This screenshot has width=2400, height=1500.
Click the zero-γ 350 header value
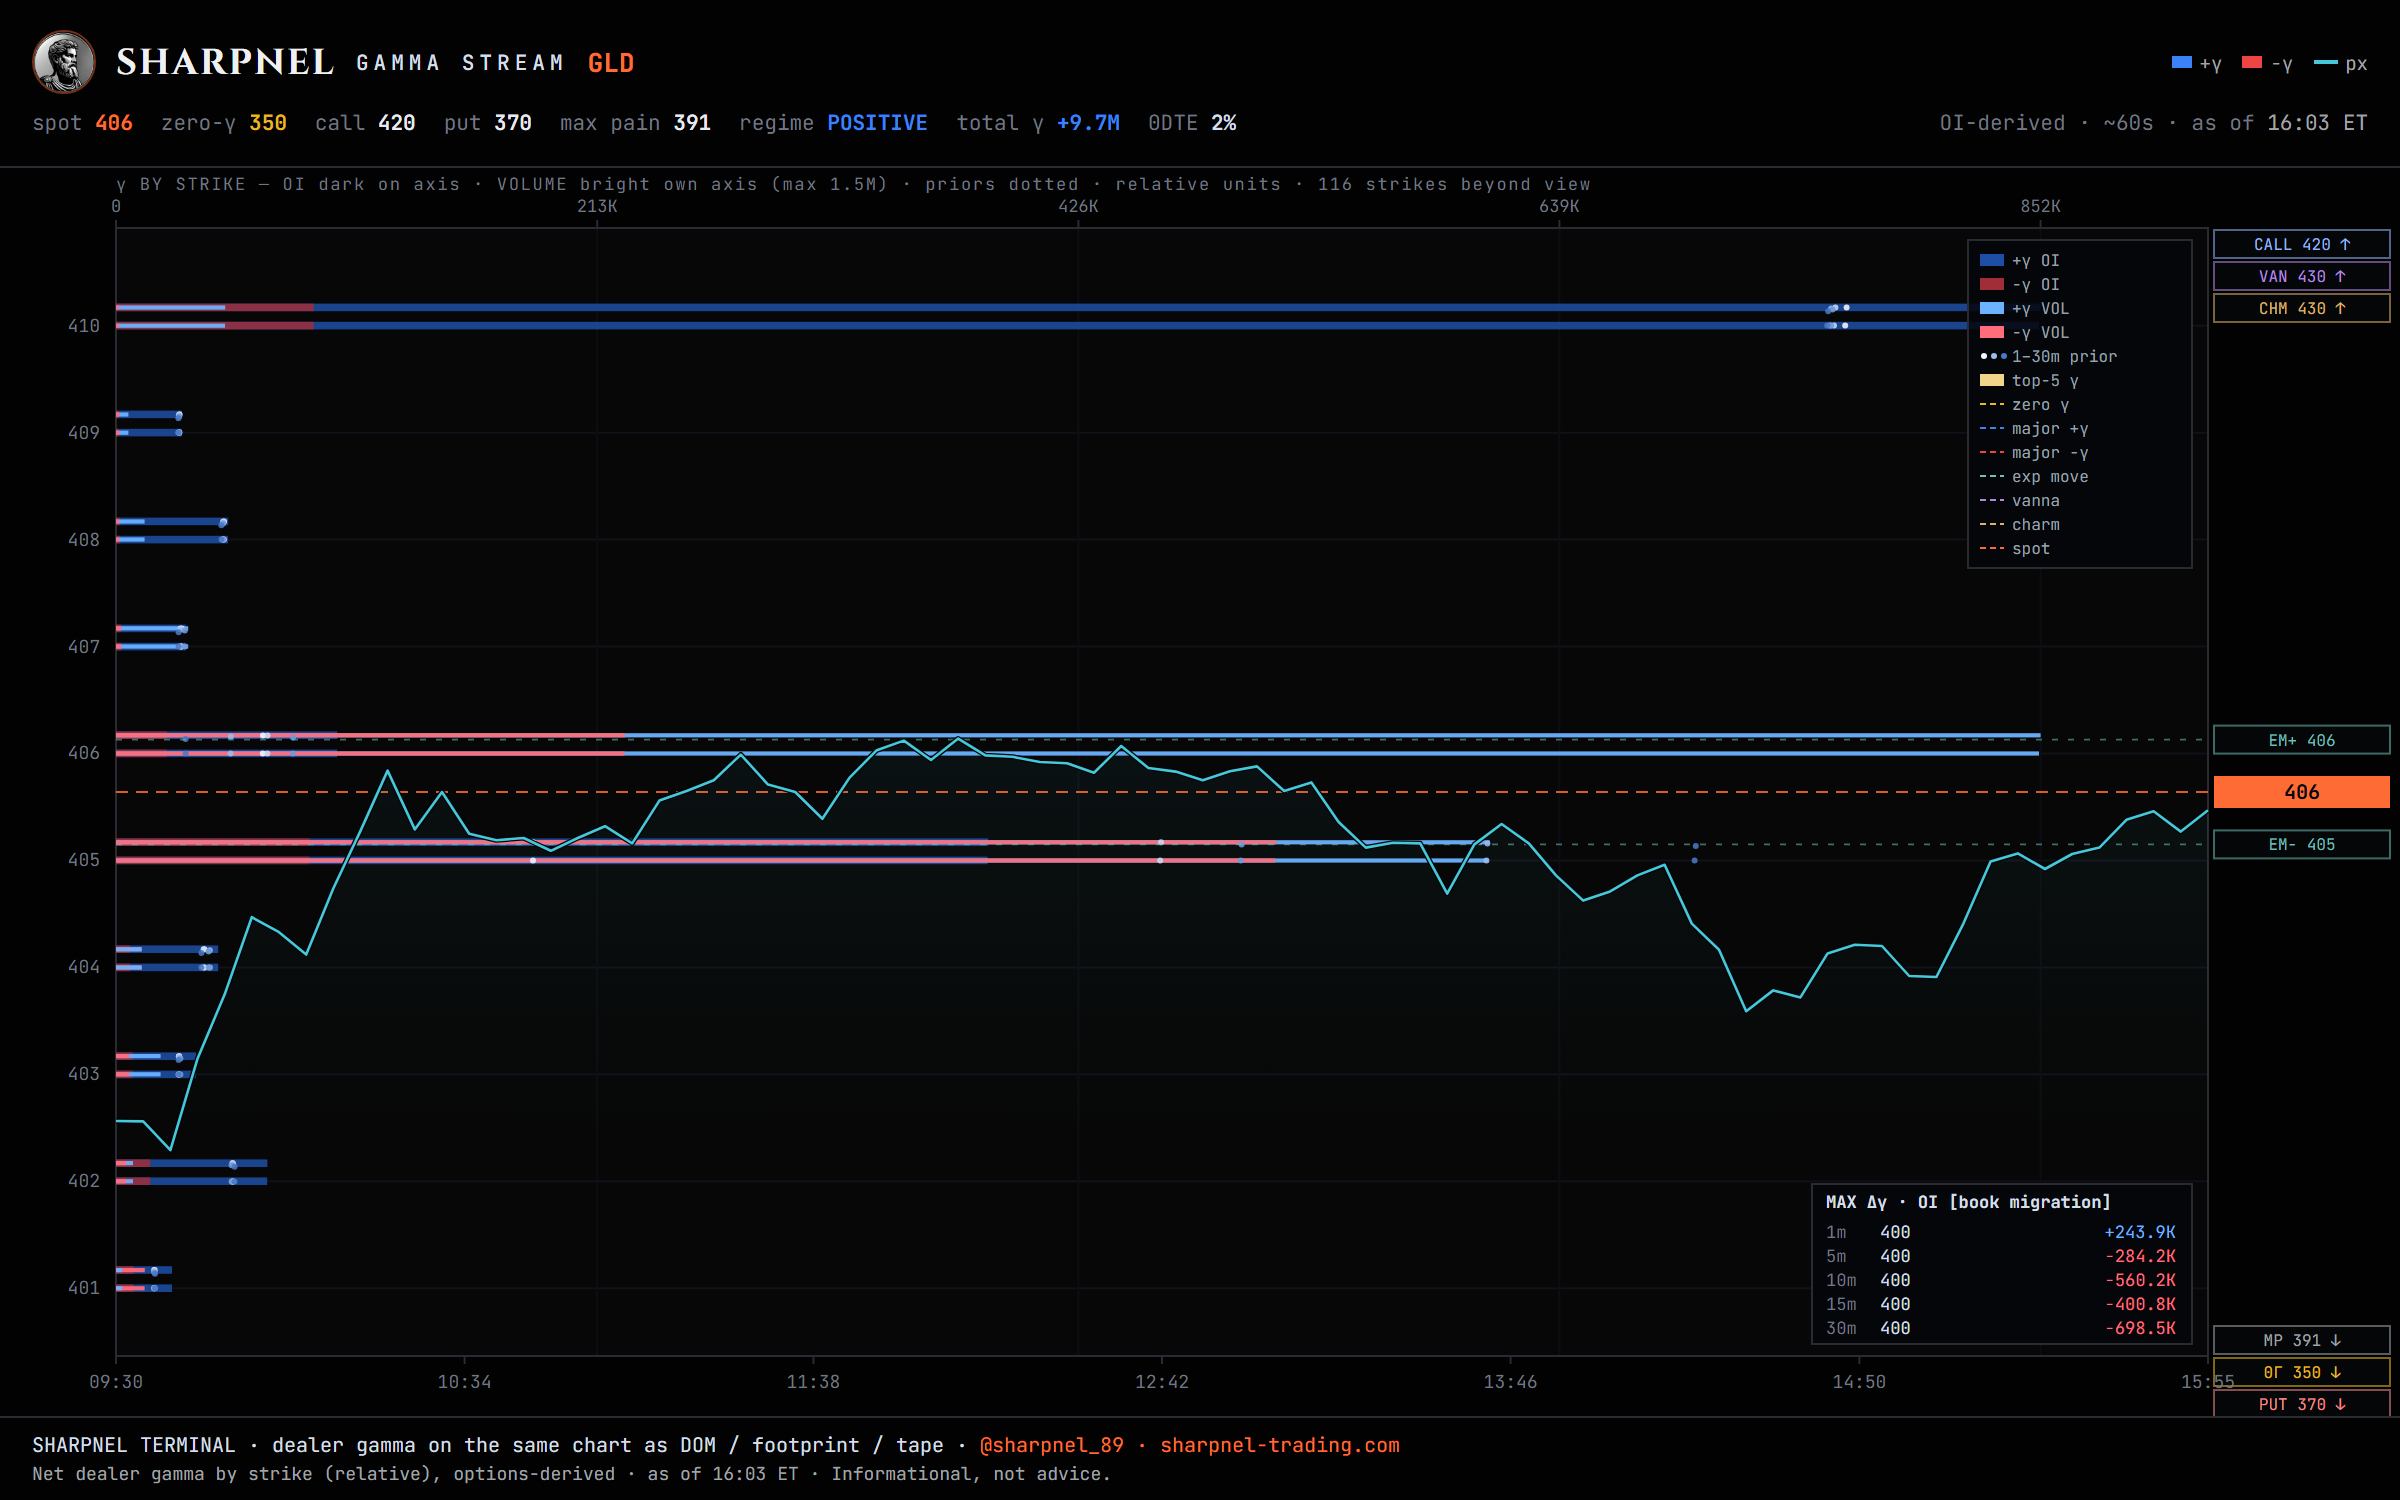tap(267, 122)
